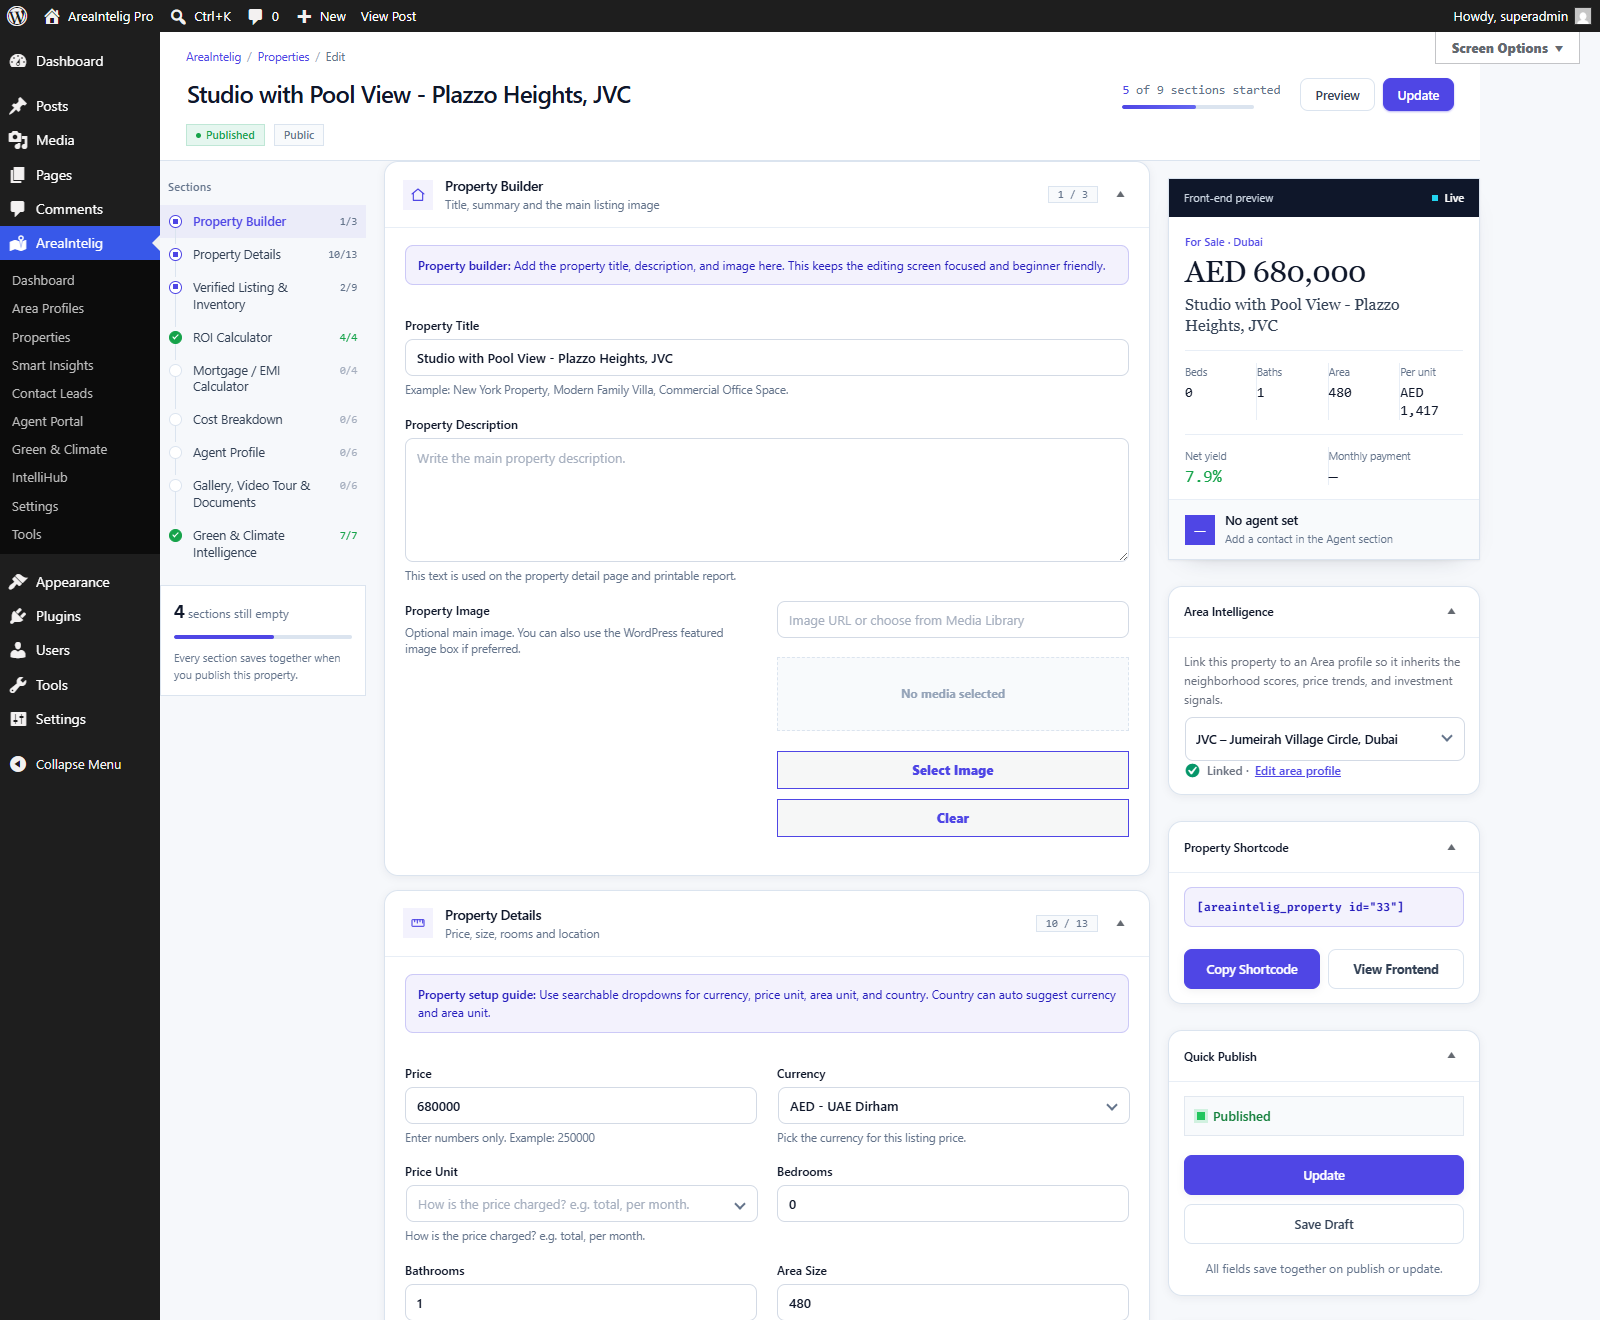Click the Copy Shortcode button

[1252, 969]
